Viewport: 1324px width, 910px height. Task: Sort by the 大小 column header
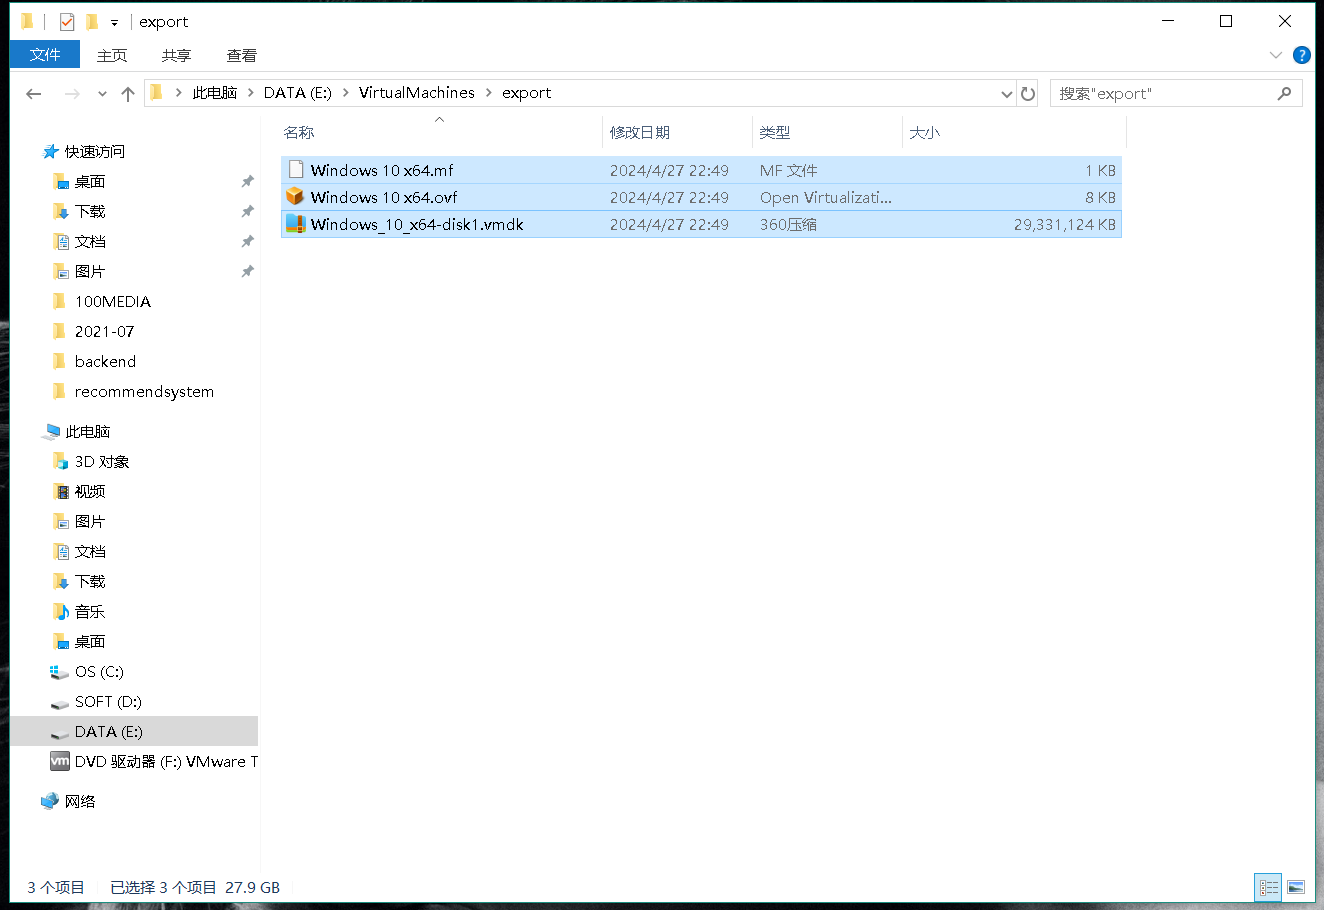[x=925, y=132]
